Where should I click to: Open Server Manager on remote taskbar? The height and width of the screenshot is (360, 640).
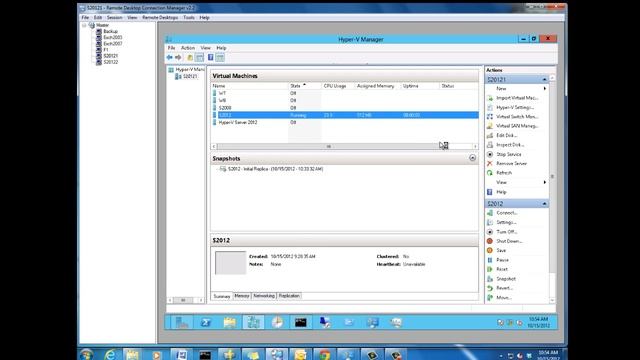click(182, 322)
